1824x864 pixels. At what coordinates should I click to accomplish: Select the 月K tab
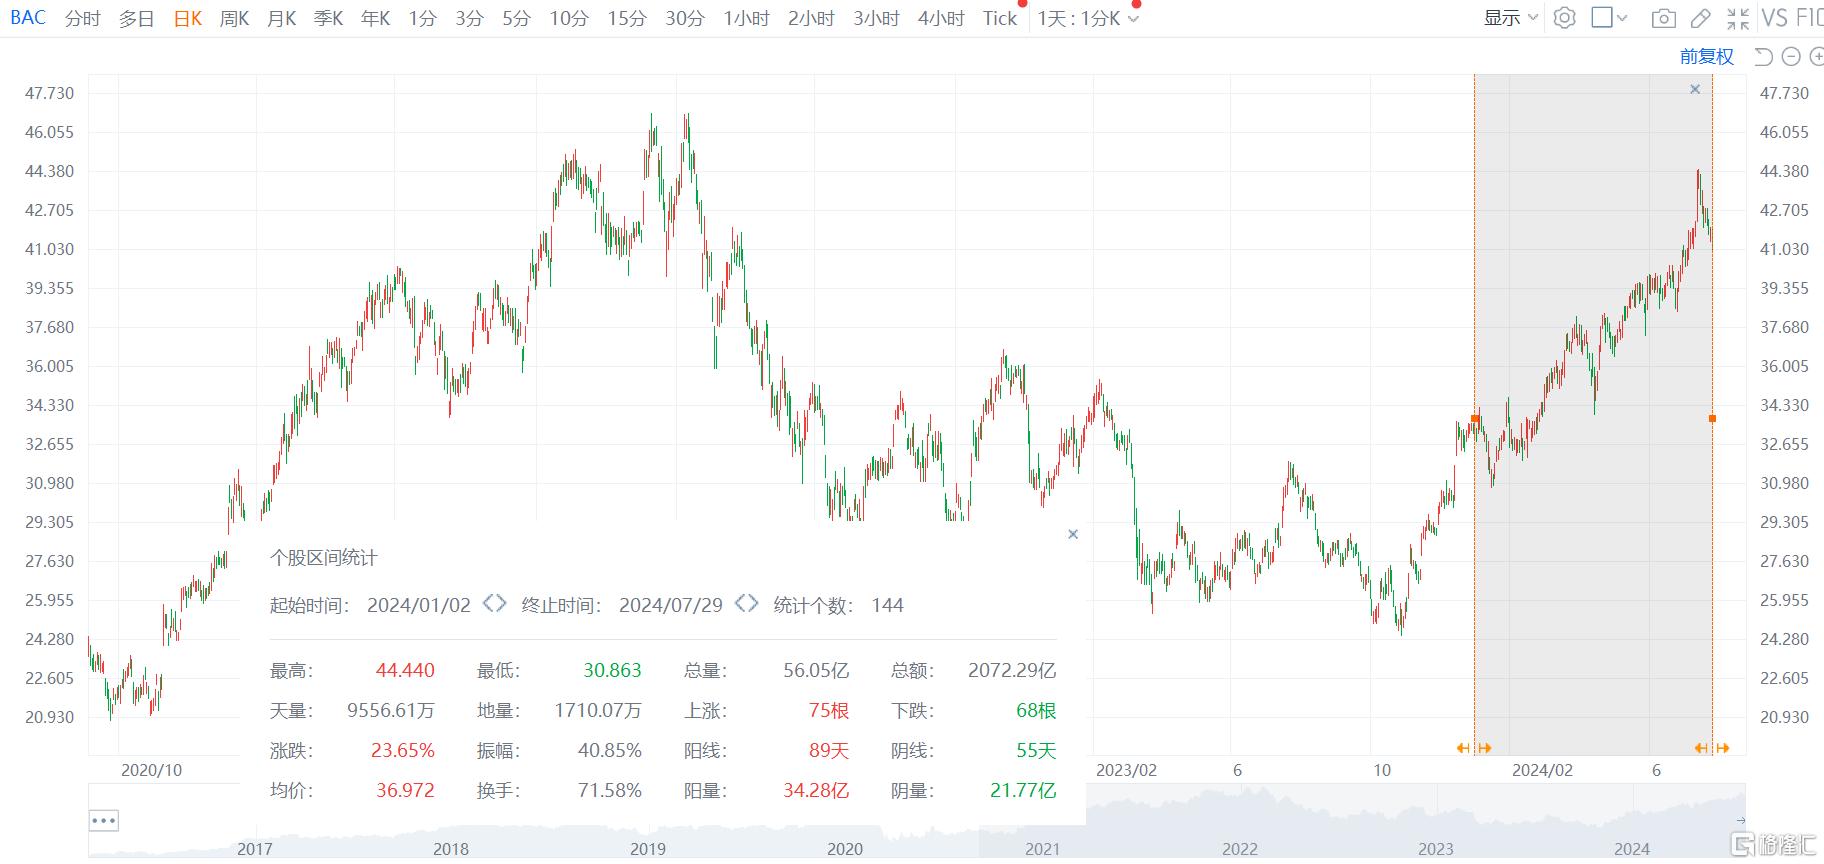(x=281, y=18)
